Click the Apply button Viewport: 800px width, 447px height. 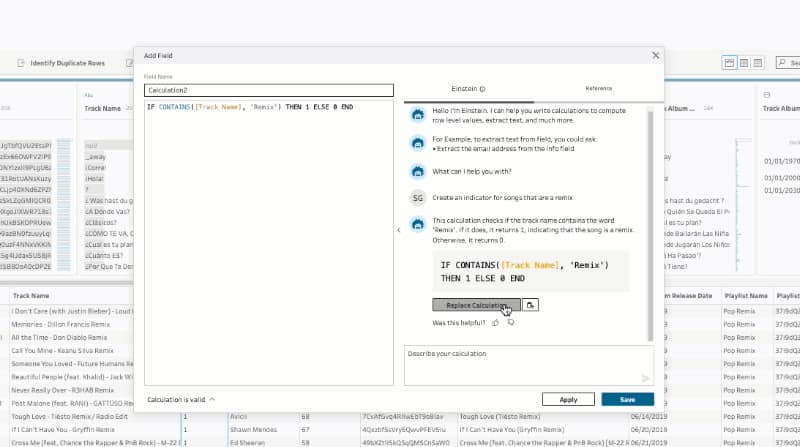[568, 399]
